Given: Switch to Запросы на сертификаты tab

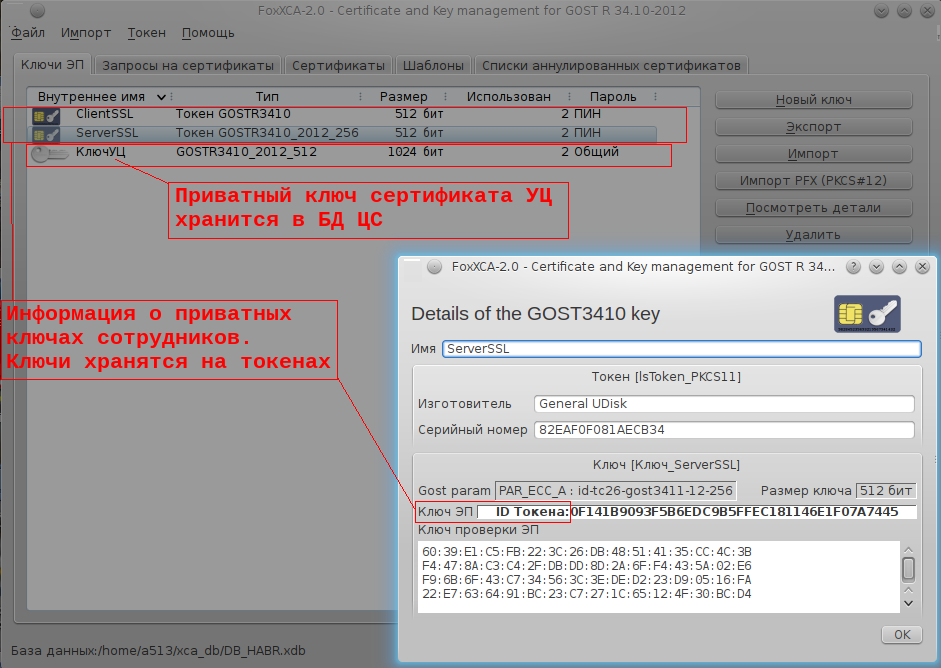Looking at the screenshot, I should [188, 65].
